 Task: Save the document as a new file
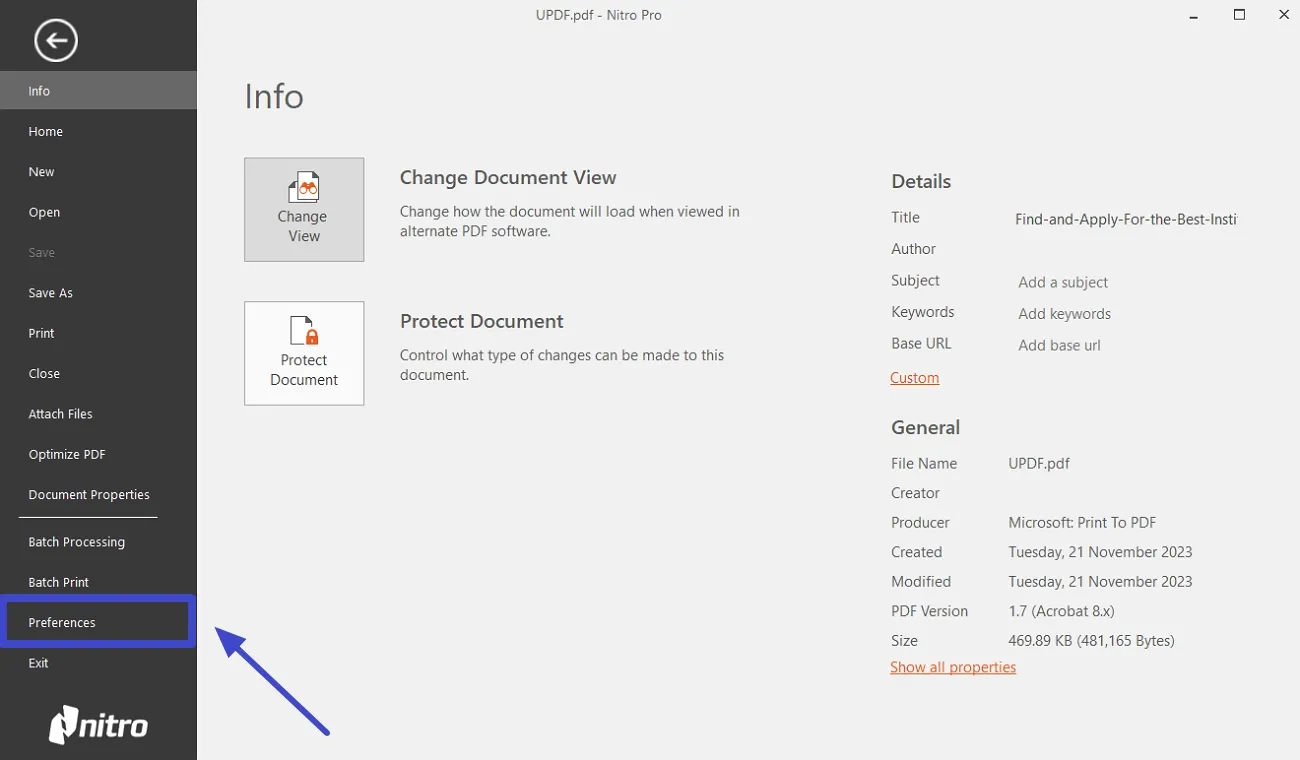(x=50, y=292)
